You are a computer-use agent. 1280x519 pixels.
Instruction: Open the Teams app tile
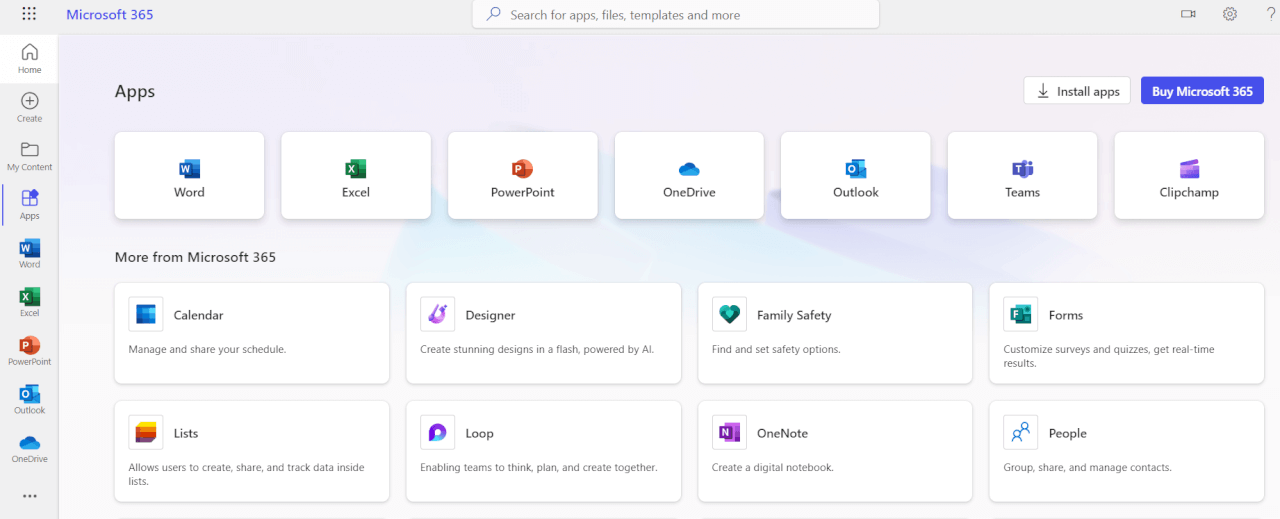click(x=1022, y=175)
